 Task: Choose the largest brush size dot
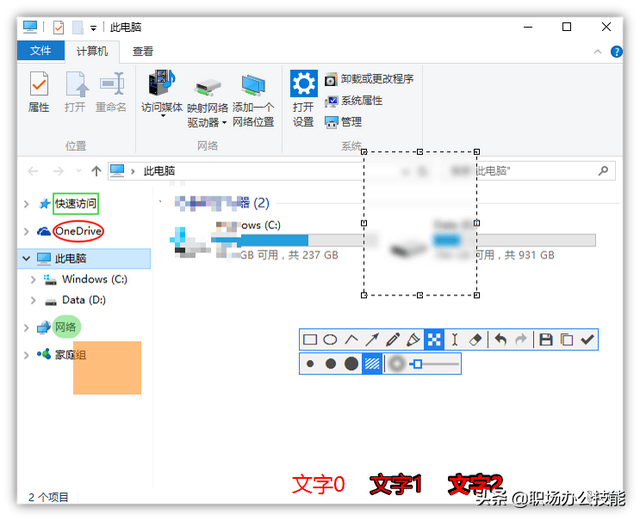[x=351, y=364]
